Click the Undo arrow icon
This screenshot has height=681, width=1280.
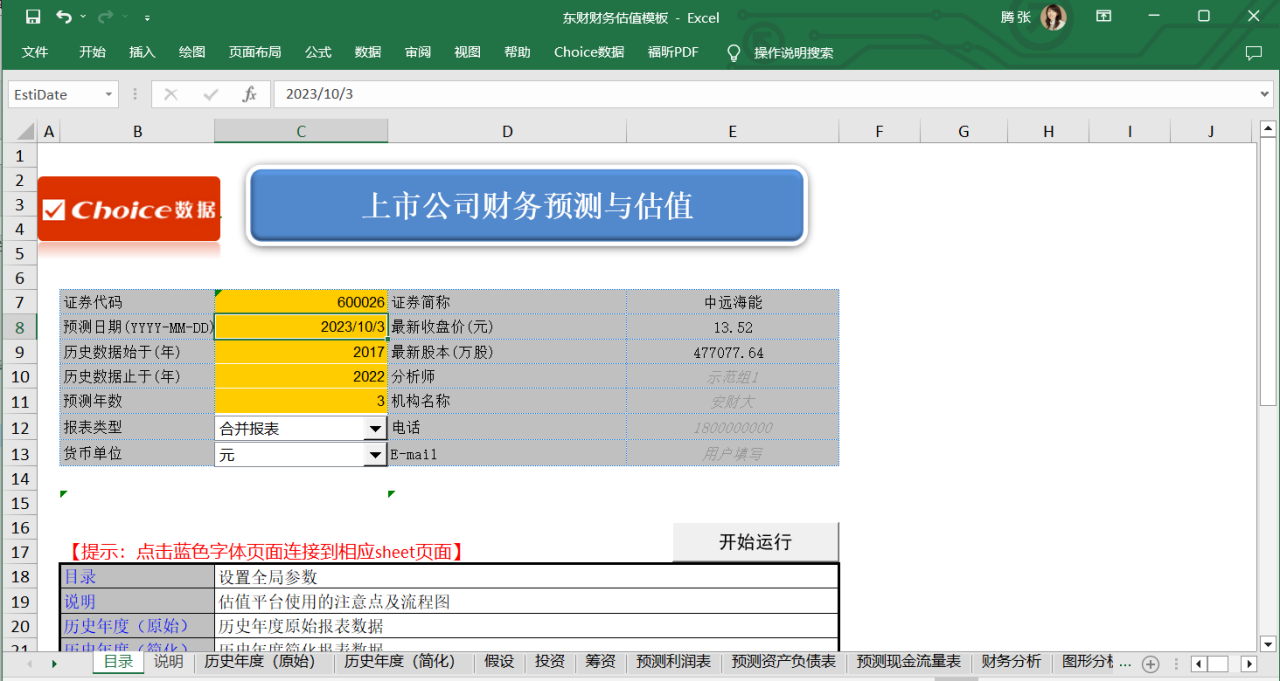click(x=64, y=17)
